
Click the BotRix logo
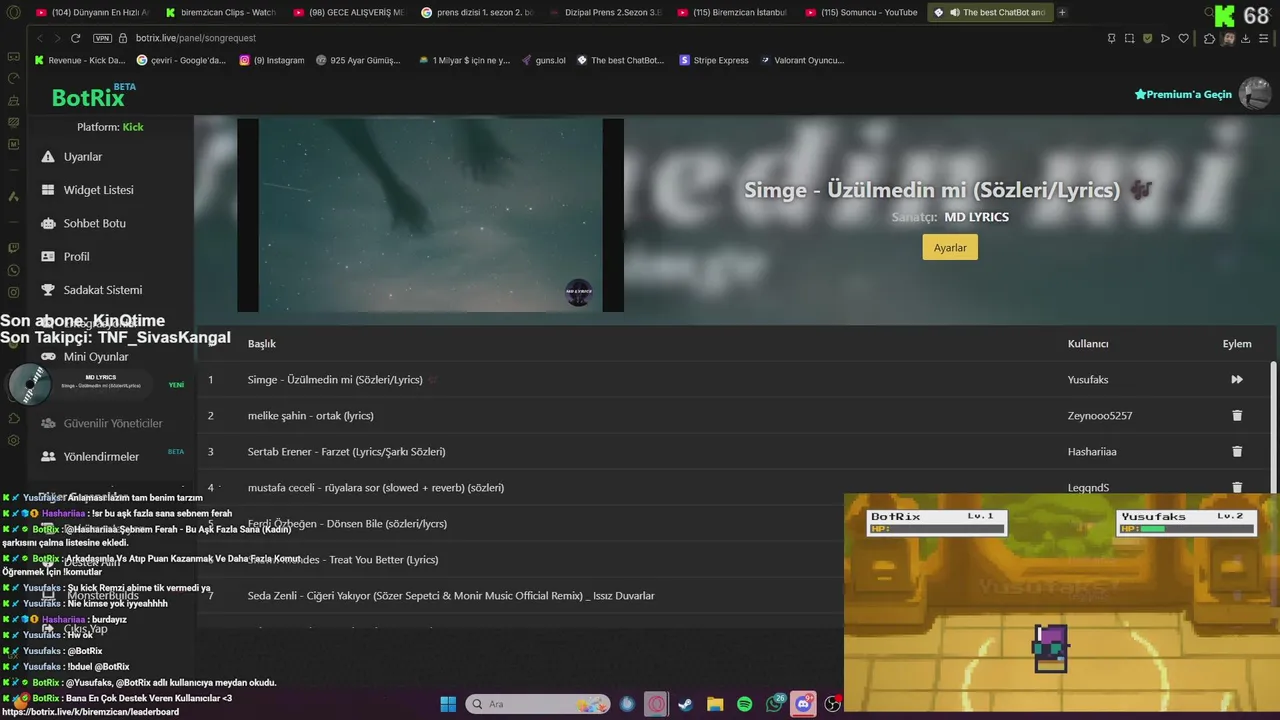point(93,96)
